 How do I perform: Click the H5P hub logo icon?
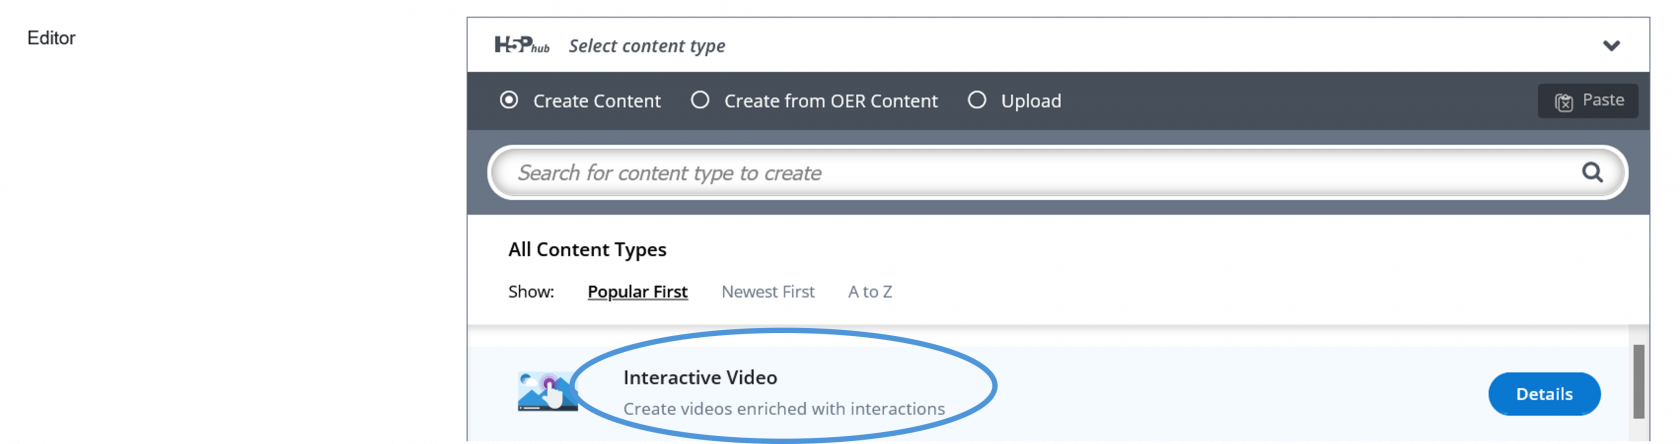[x=522, y=45]
